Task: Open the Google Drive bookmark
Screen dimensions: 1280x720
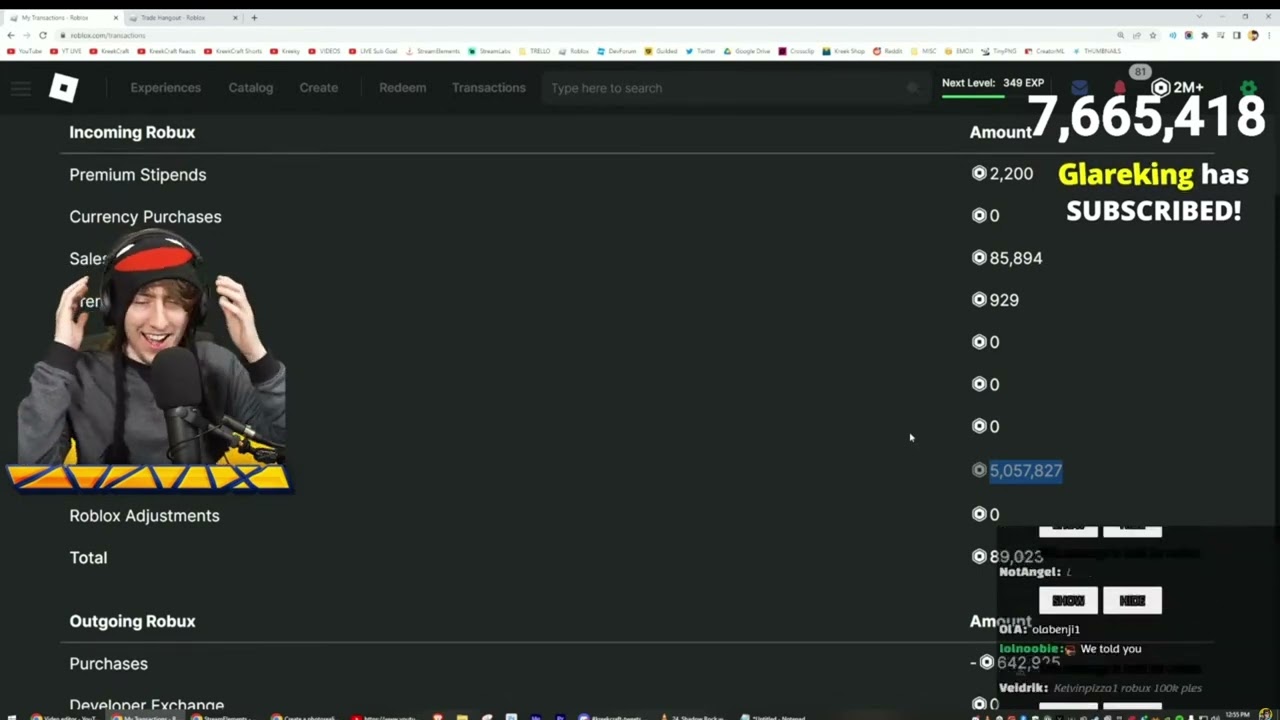Action: 747,51
